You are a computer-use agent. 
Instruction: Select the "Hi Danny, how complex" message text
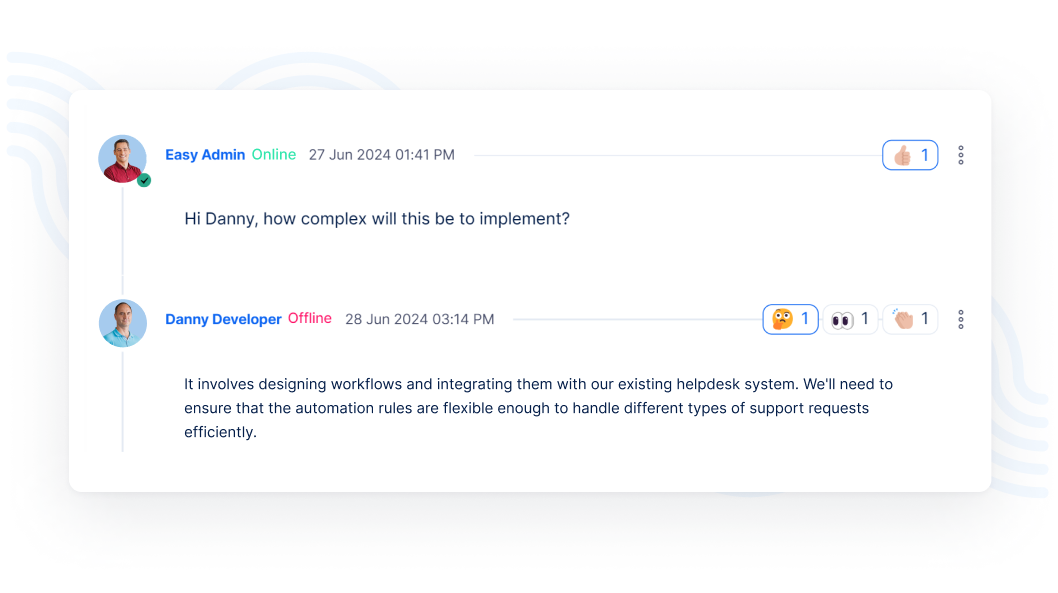377,218
